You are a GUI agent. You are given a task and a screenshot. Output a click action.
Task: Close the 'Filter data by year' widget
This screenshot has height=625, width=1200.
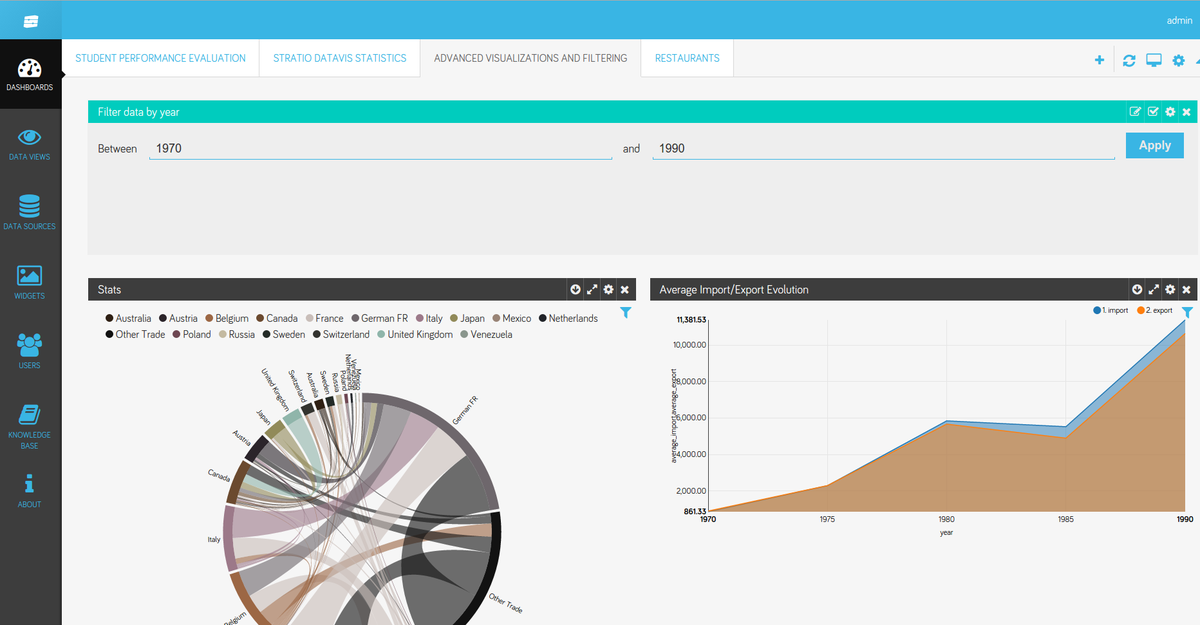pyautogui.click(x=1186, y=112)
